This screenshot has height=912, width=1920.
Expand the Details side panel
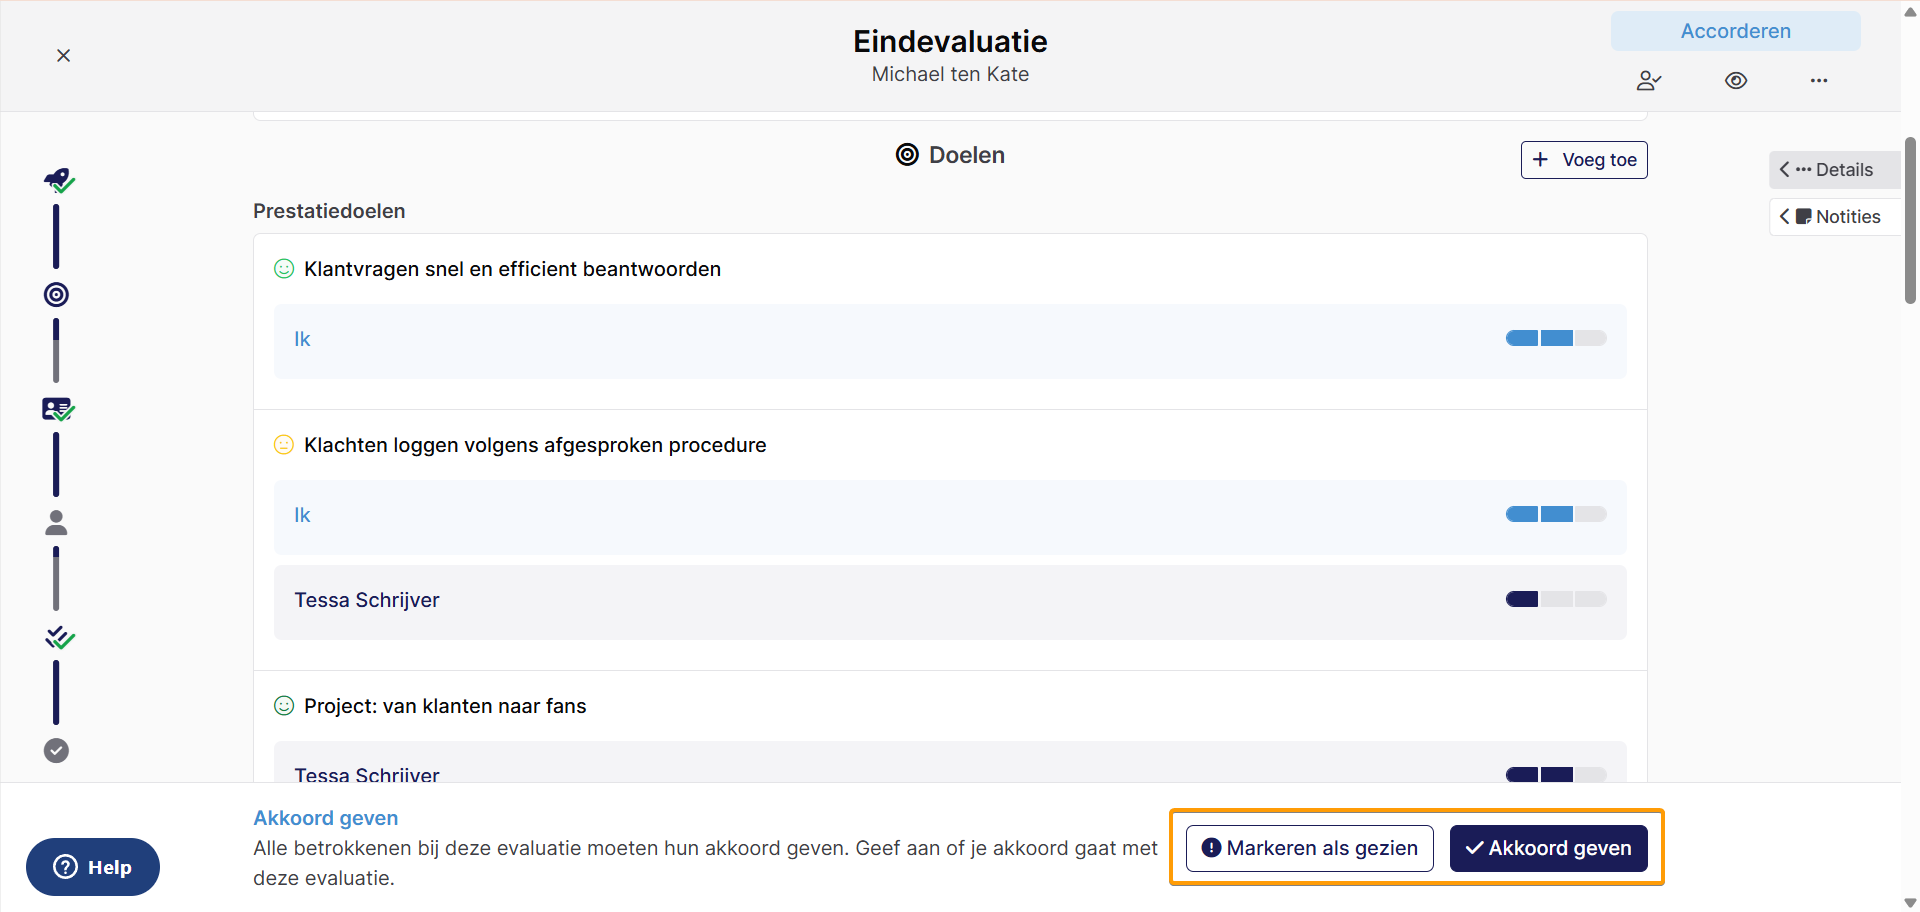[1834, 170]
